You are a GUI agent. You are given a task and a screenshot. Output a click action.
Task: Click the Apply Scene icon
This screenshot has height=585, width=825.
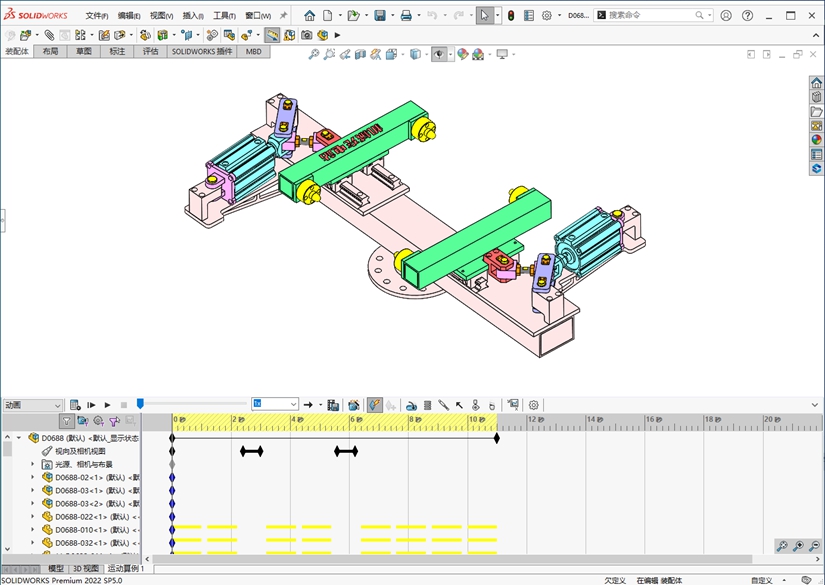[478, 54]
